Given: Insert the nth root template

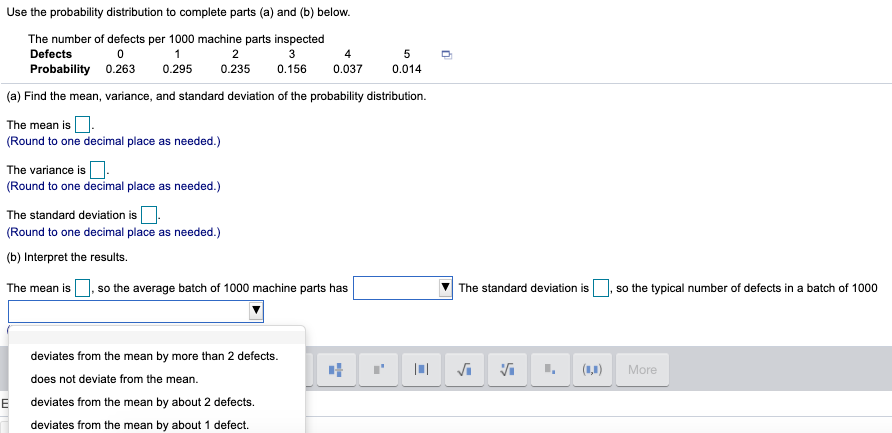Looking at the screenshot, I should pos(507,370).
